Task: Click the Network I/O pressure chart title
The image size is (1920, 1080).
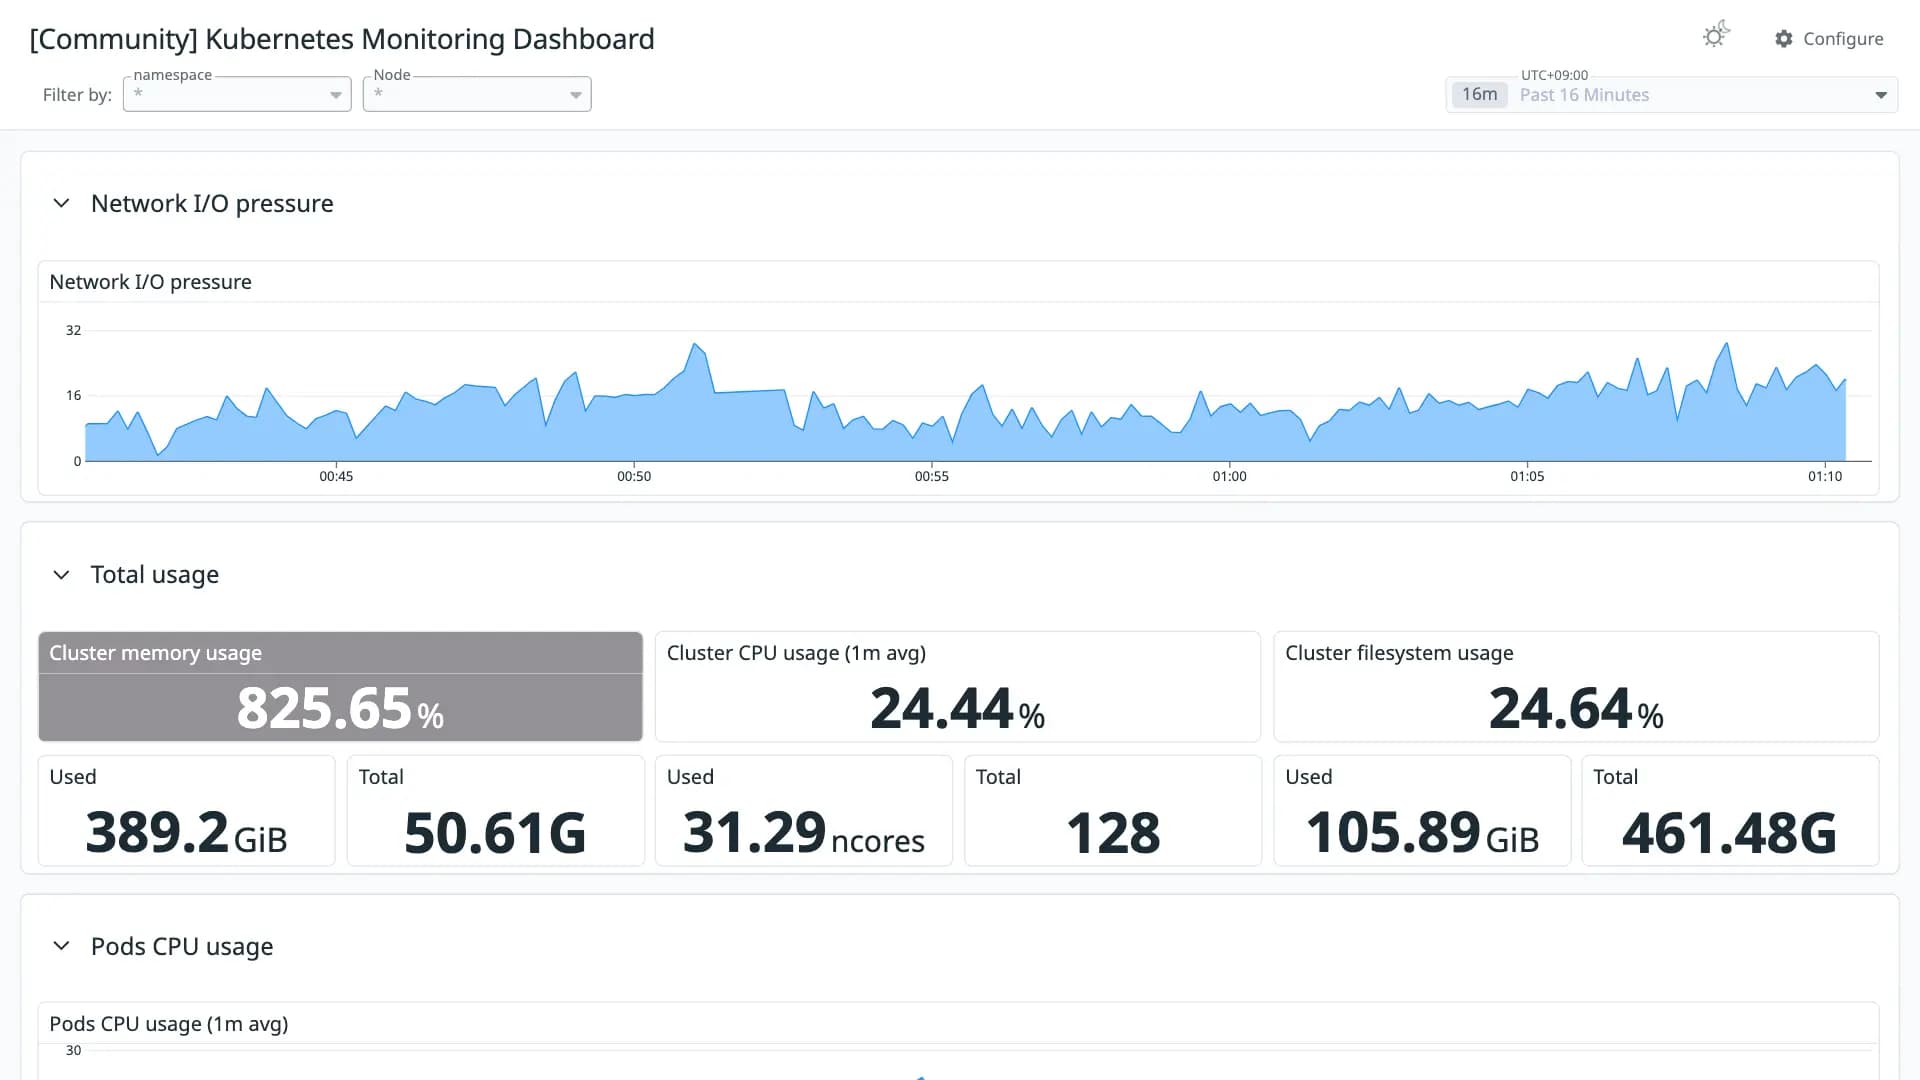Action: tap(150, 282)
